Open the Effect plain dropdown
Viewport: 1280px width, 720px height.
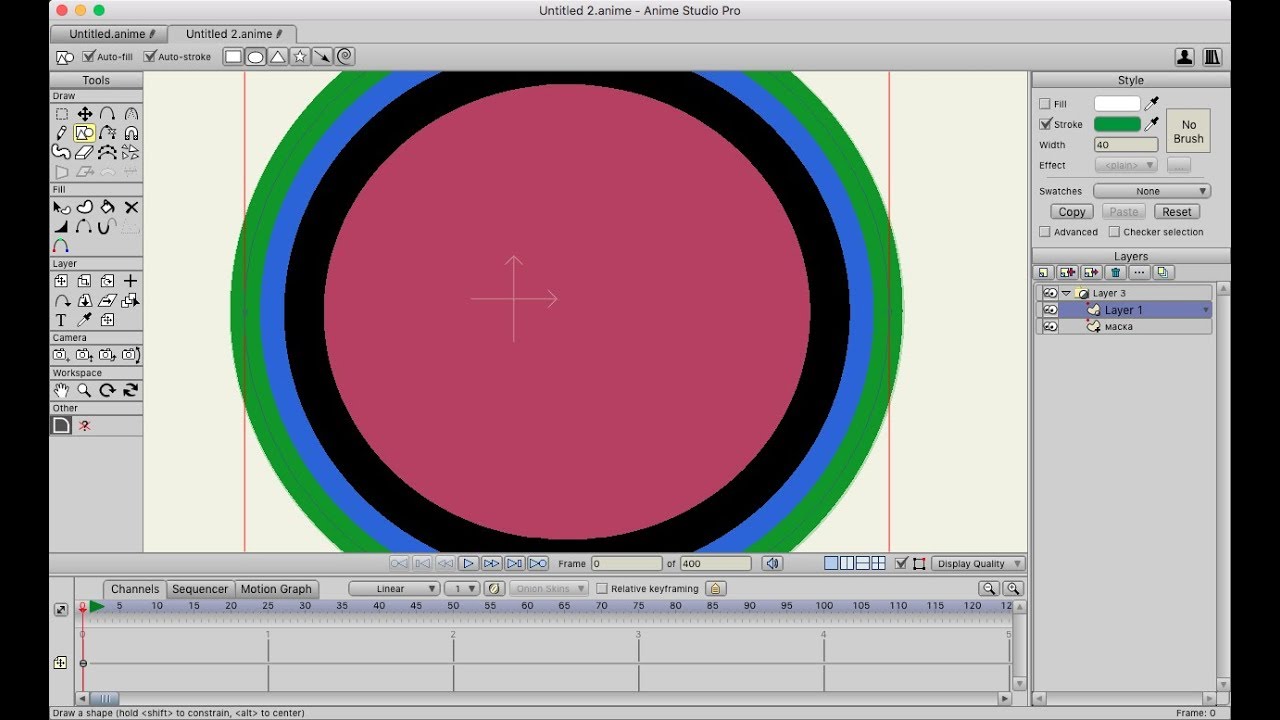point(1126,165)
